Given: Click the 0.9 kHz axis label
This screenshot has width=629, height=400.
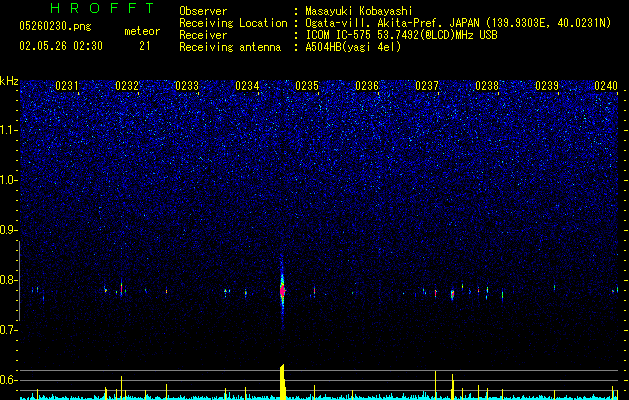Looking at the screenshot, I should point(8,230).
